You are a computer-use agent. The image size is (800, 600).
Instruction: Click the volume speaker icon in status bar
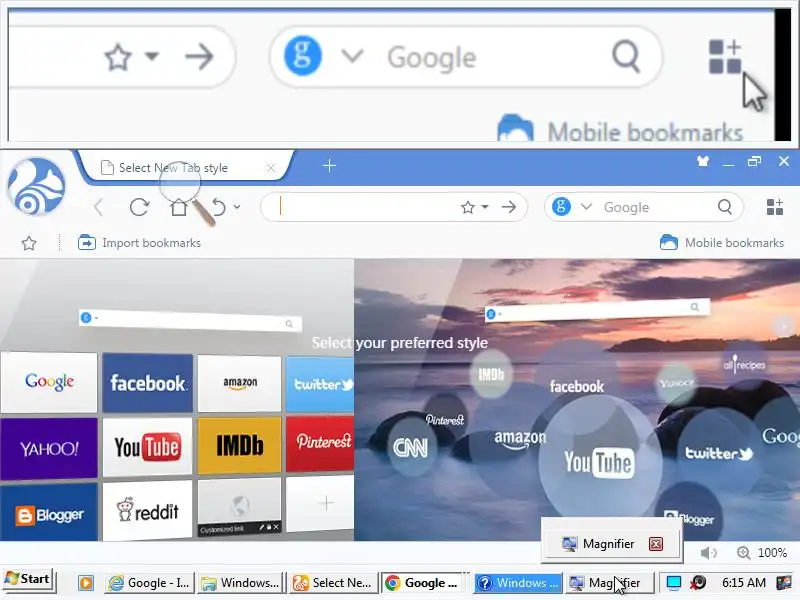pos(708,553)
